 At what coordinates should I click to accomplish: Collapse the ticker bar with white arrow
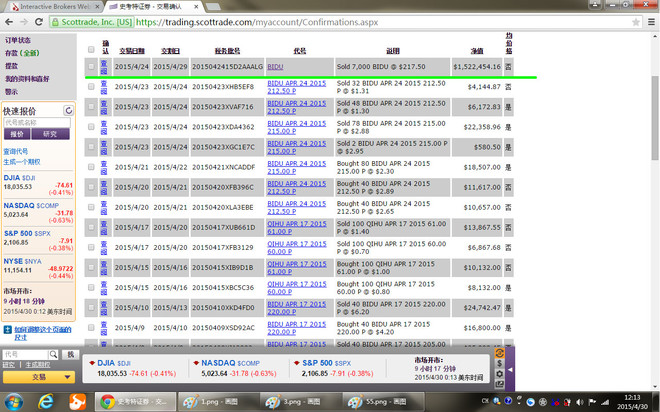[x=510, y=369]
